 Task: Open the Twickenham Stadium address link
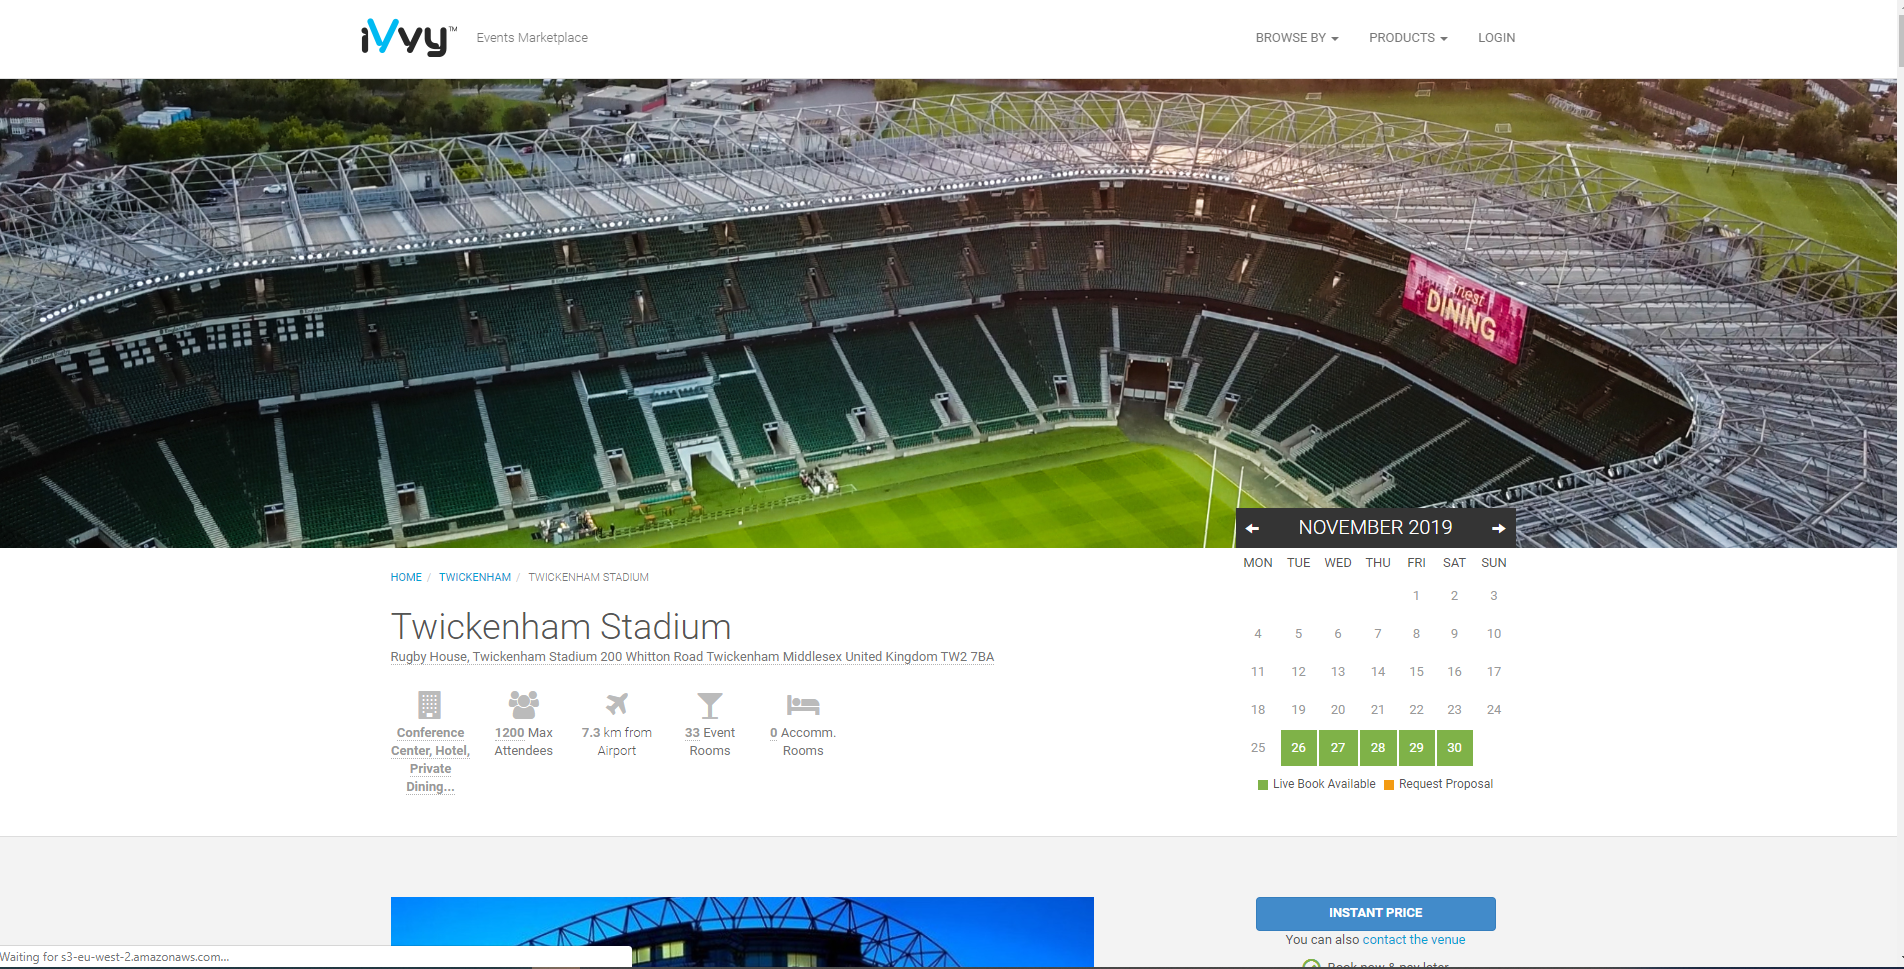(692, 657)
